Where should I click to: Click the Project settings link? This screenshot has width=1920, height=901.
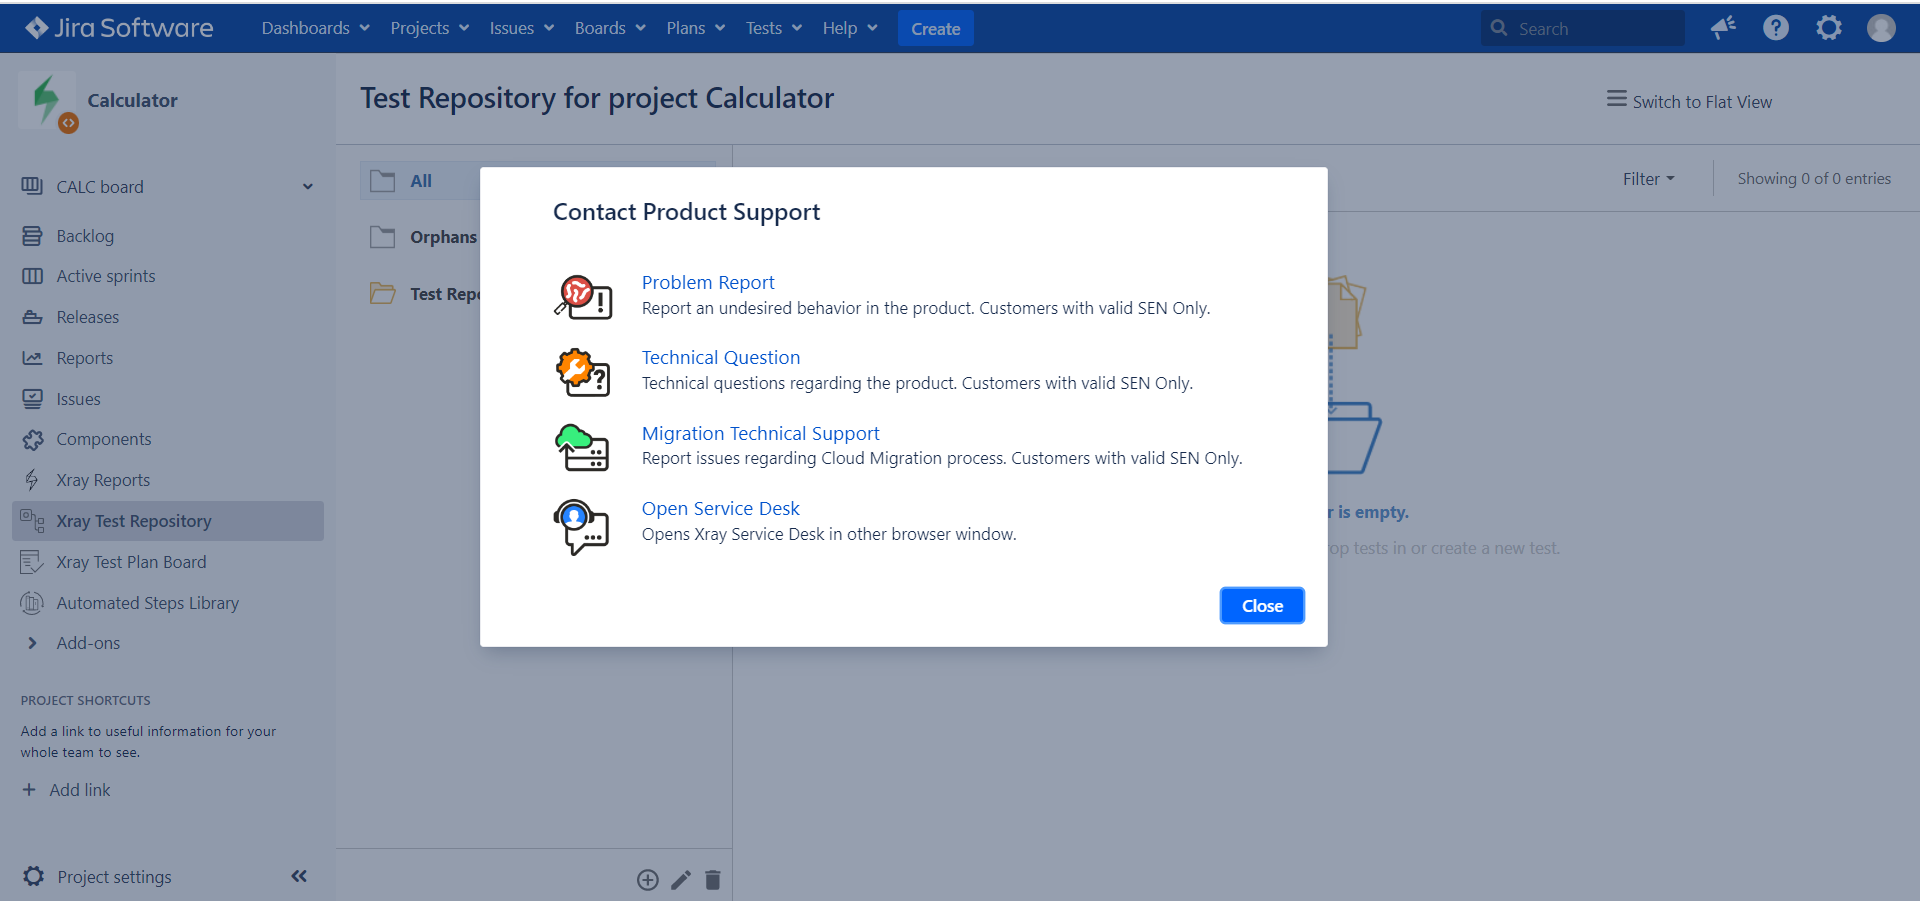tap(114, 877)
